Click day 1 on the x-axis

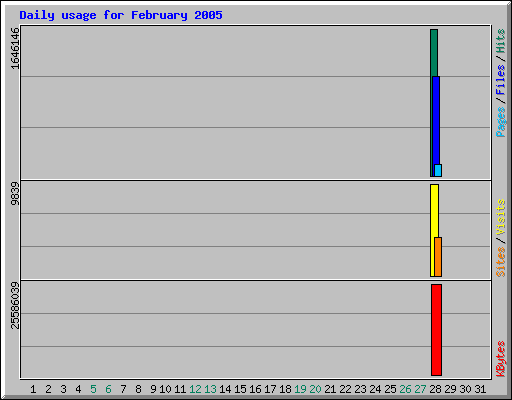click(x=33, y=389)
